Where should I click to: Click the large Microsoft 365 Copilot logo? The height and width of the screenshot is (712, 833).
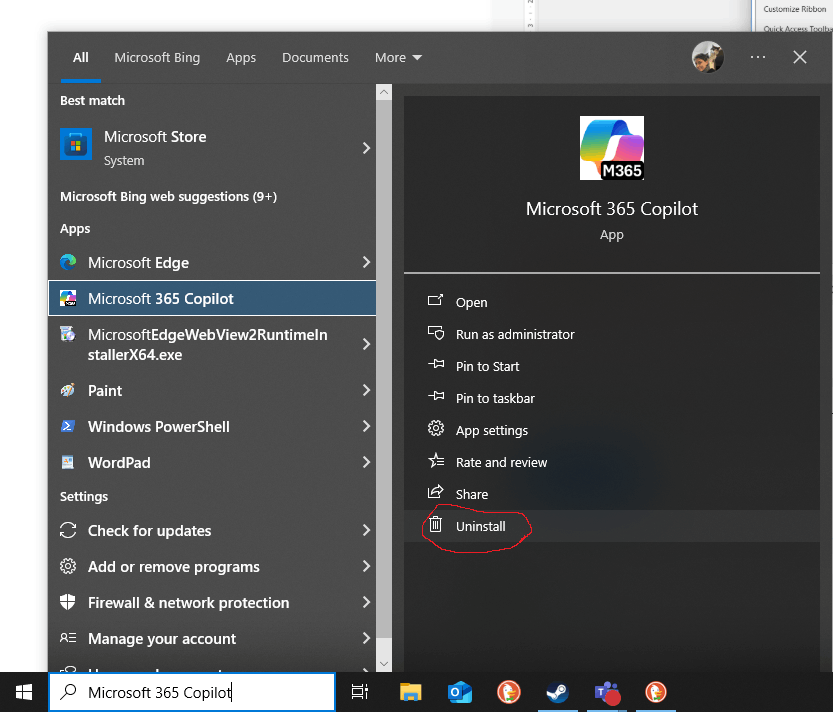[x=611, y=148]
